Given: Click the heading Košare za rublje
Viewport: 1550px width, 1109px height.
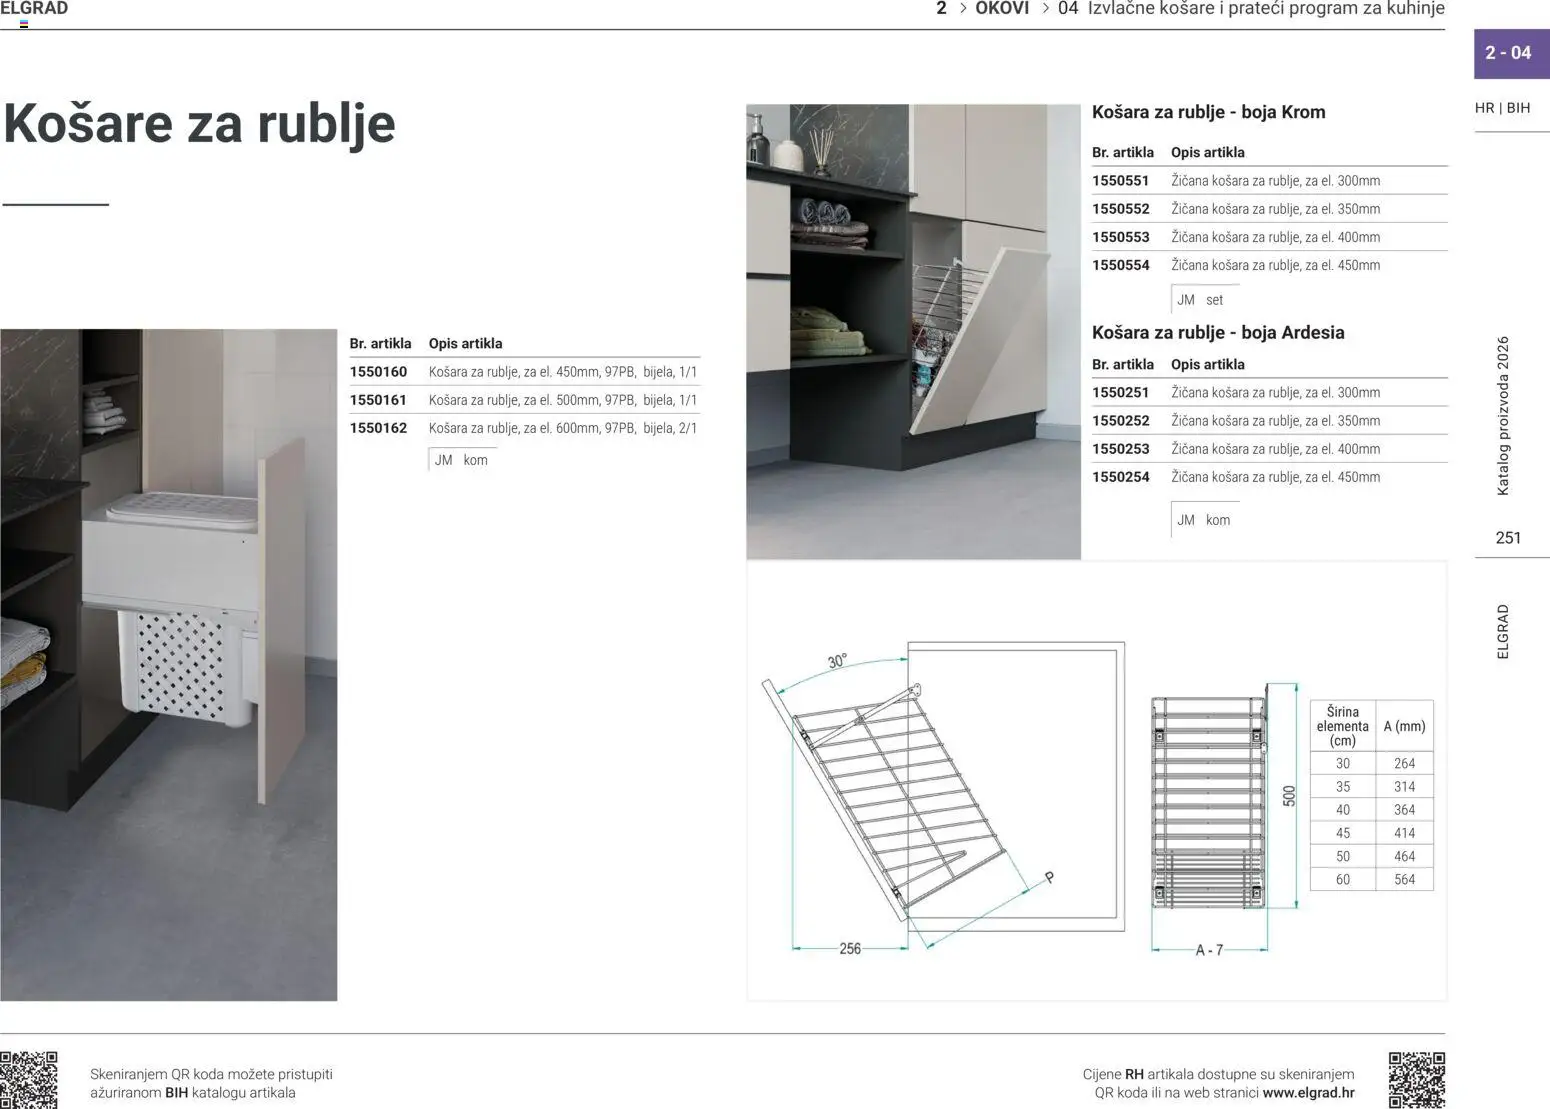Looking at the screenshot, I should pyautogui.click(x=198, y=124).
